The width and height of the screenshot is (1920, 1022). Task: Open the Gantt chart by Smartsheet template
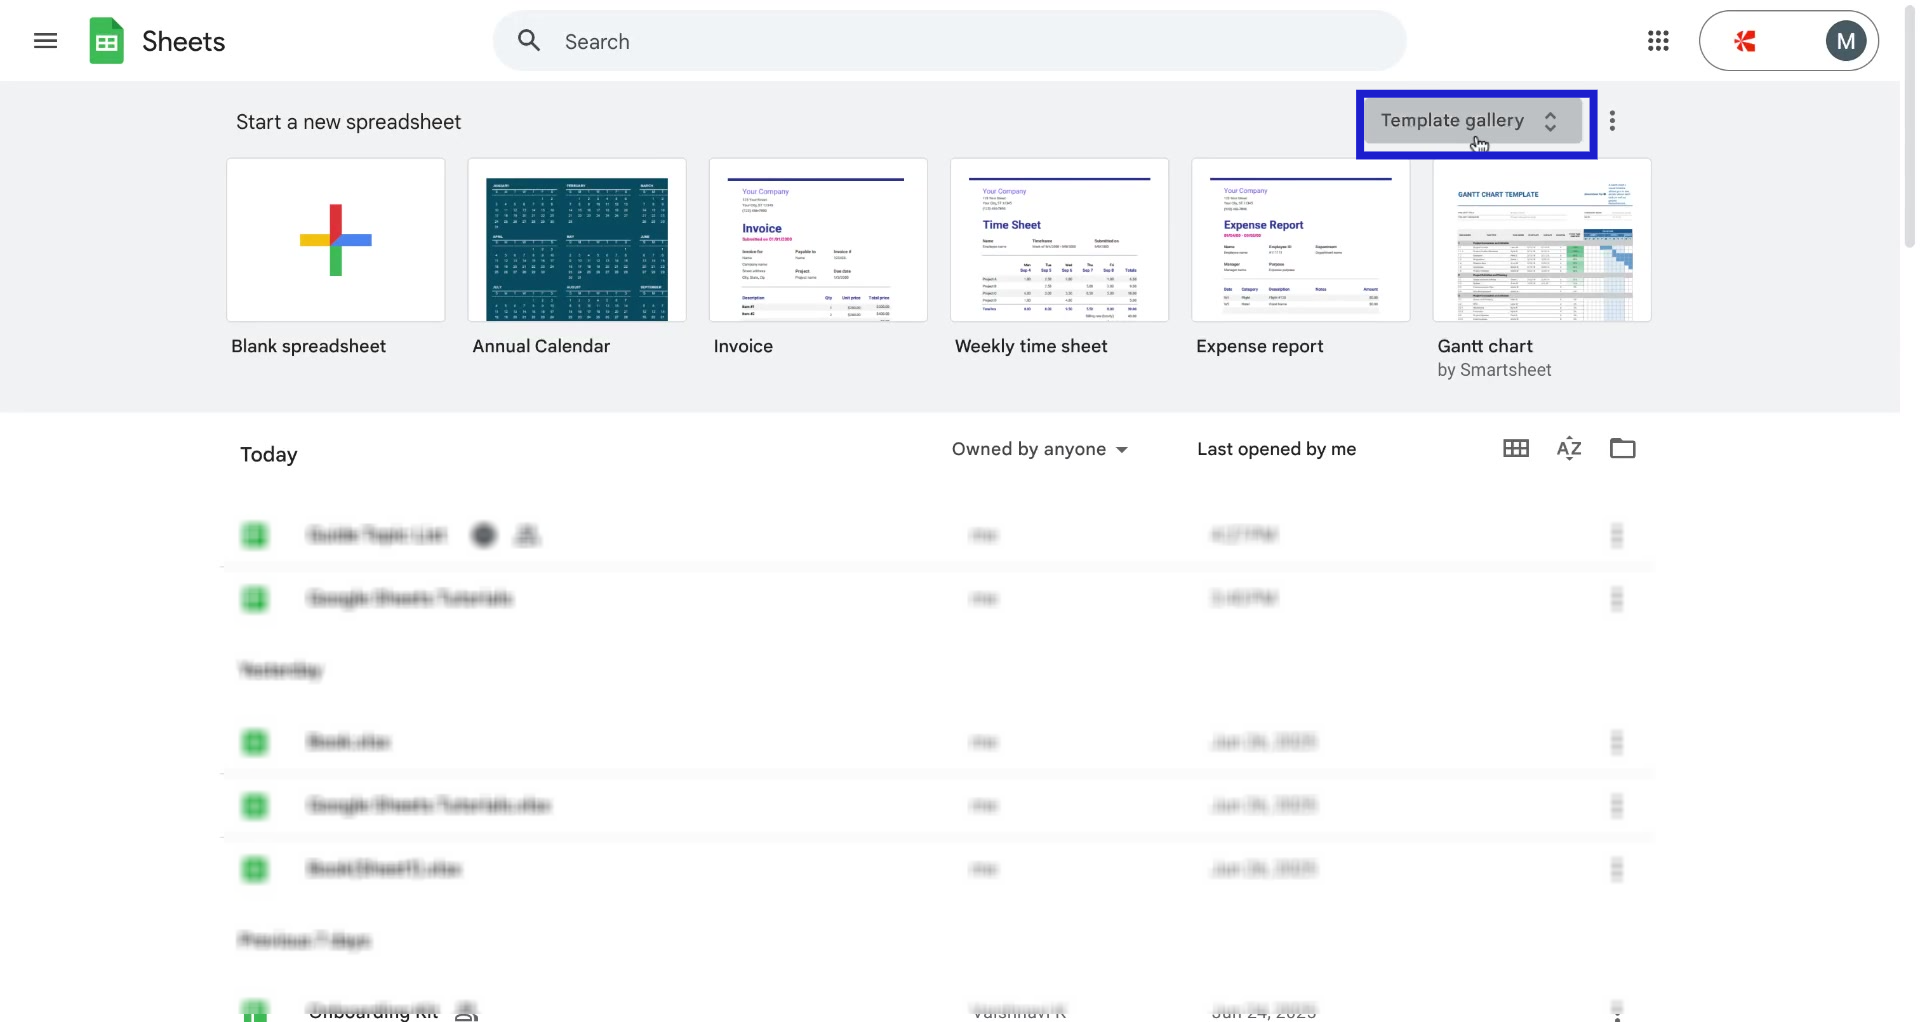click(x=1541, y=241)
